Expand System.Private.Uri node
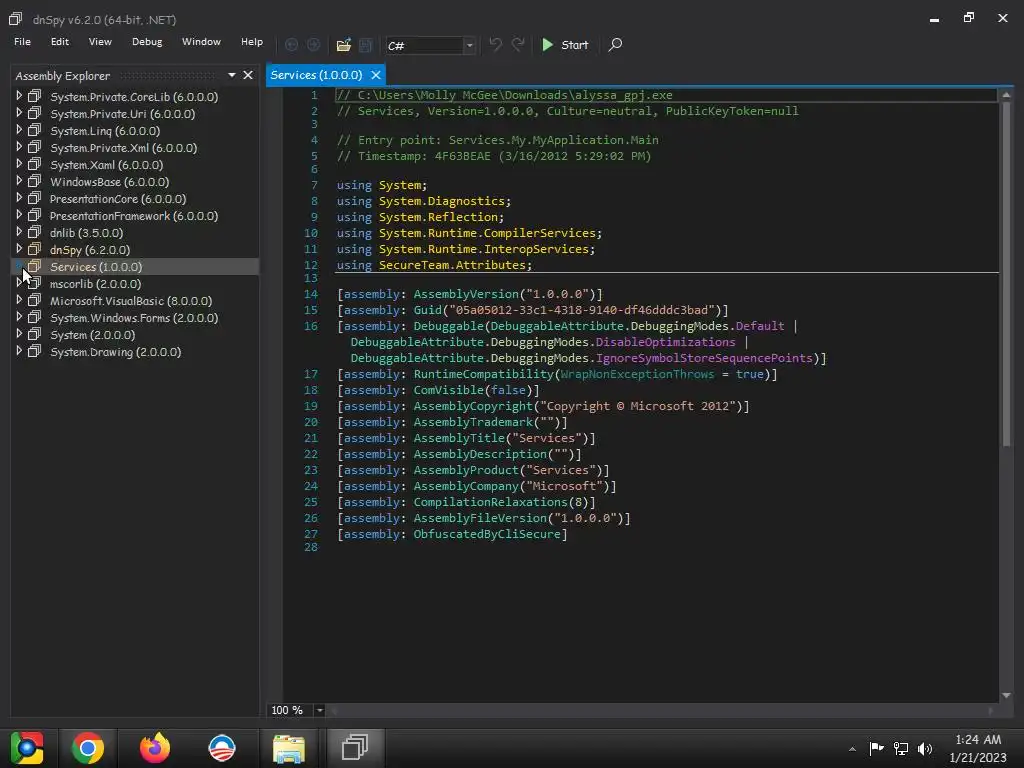The width and height of the screenshot is (1024, 768). click(19, 113)
